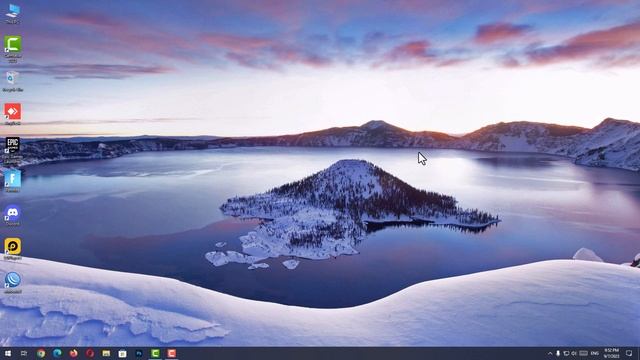Open File Explorer from the taskbar

tap(106, 353)
